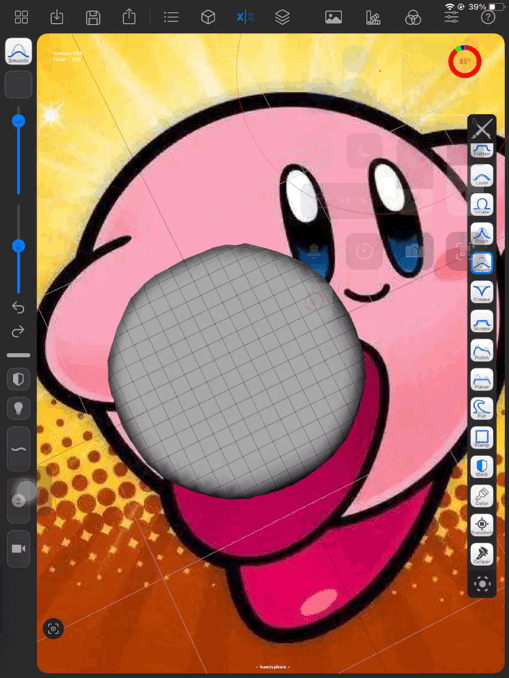Screen dimensions: 509x678
Task: Select the Mask tool
Action: 482,467
